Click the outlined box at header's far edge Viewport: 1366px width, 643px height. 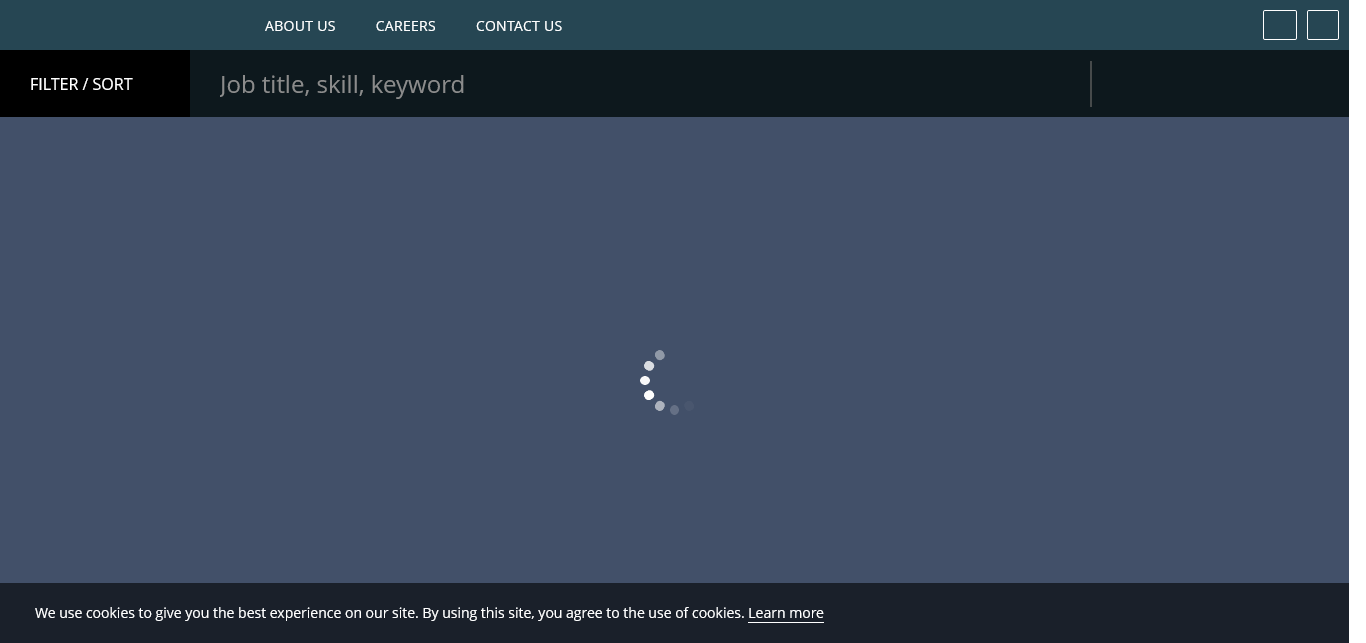[1322, 25]
